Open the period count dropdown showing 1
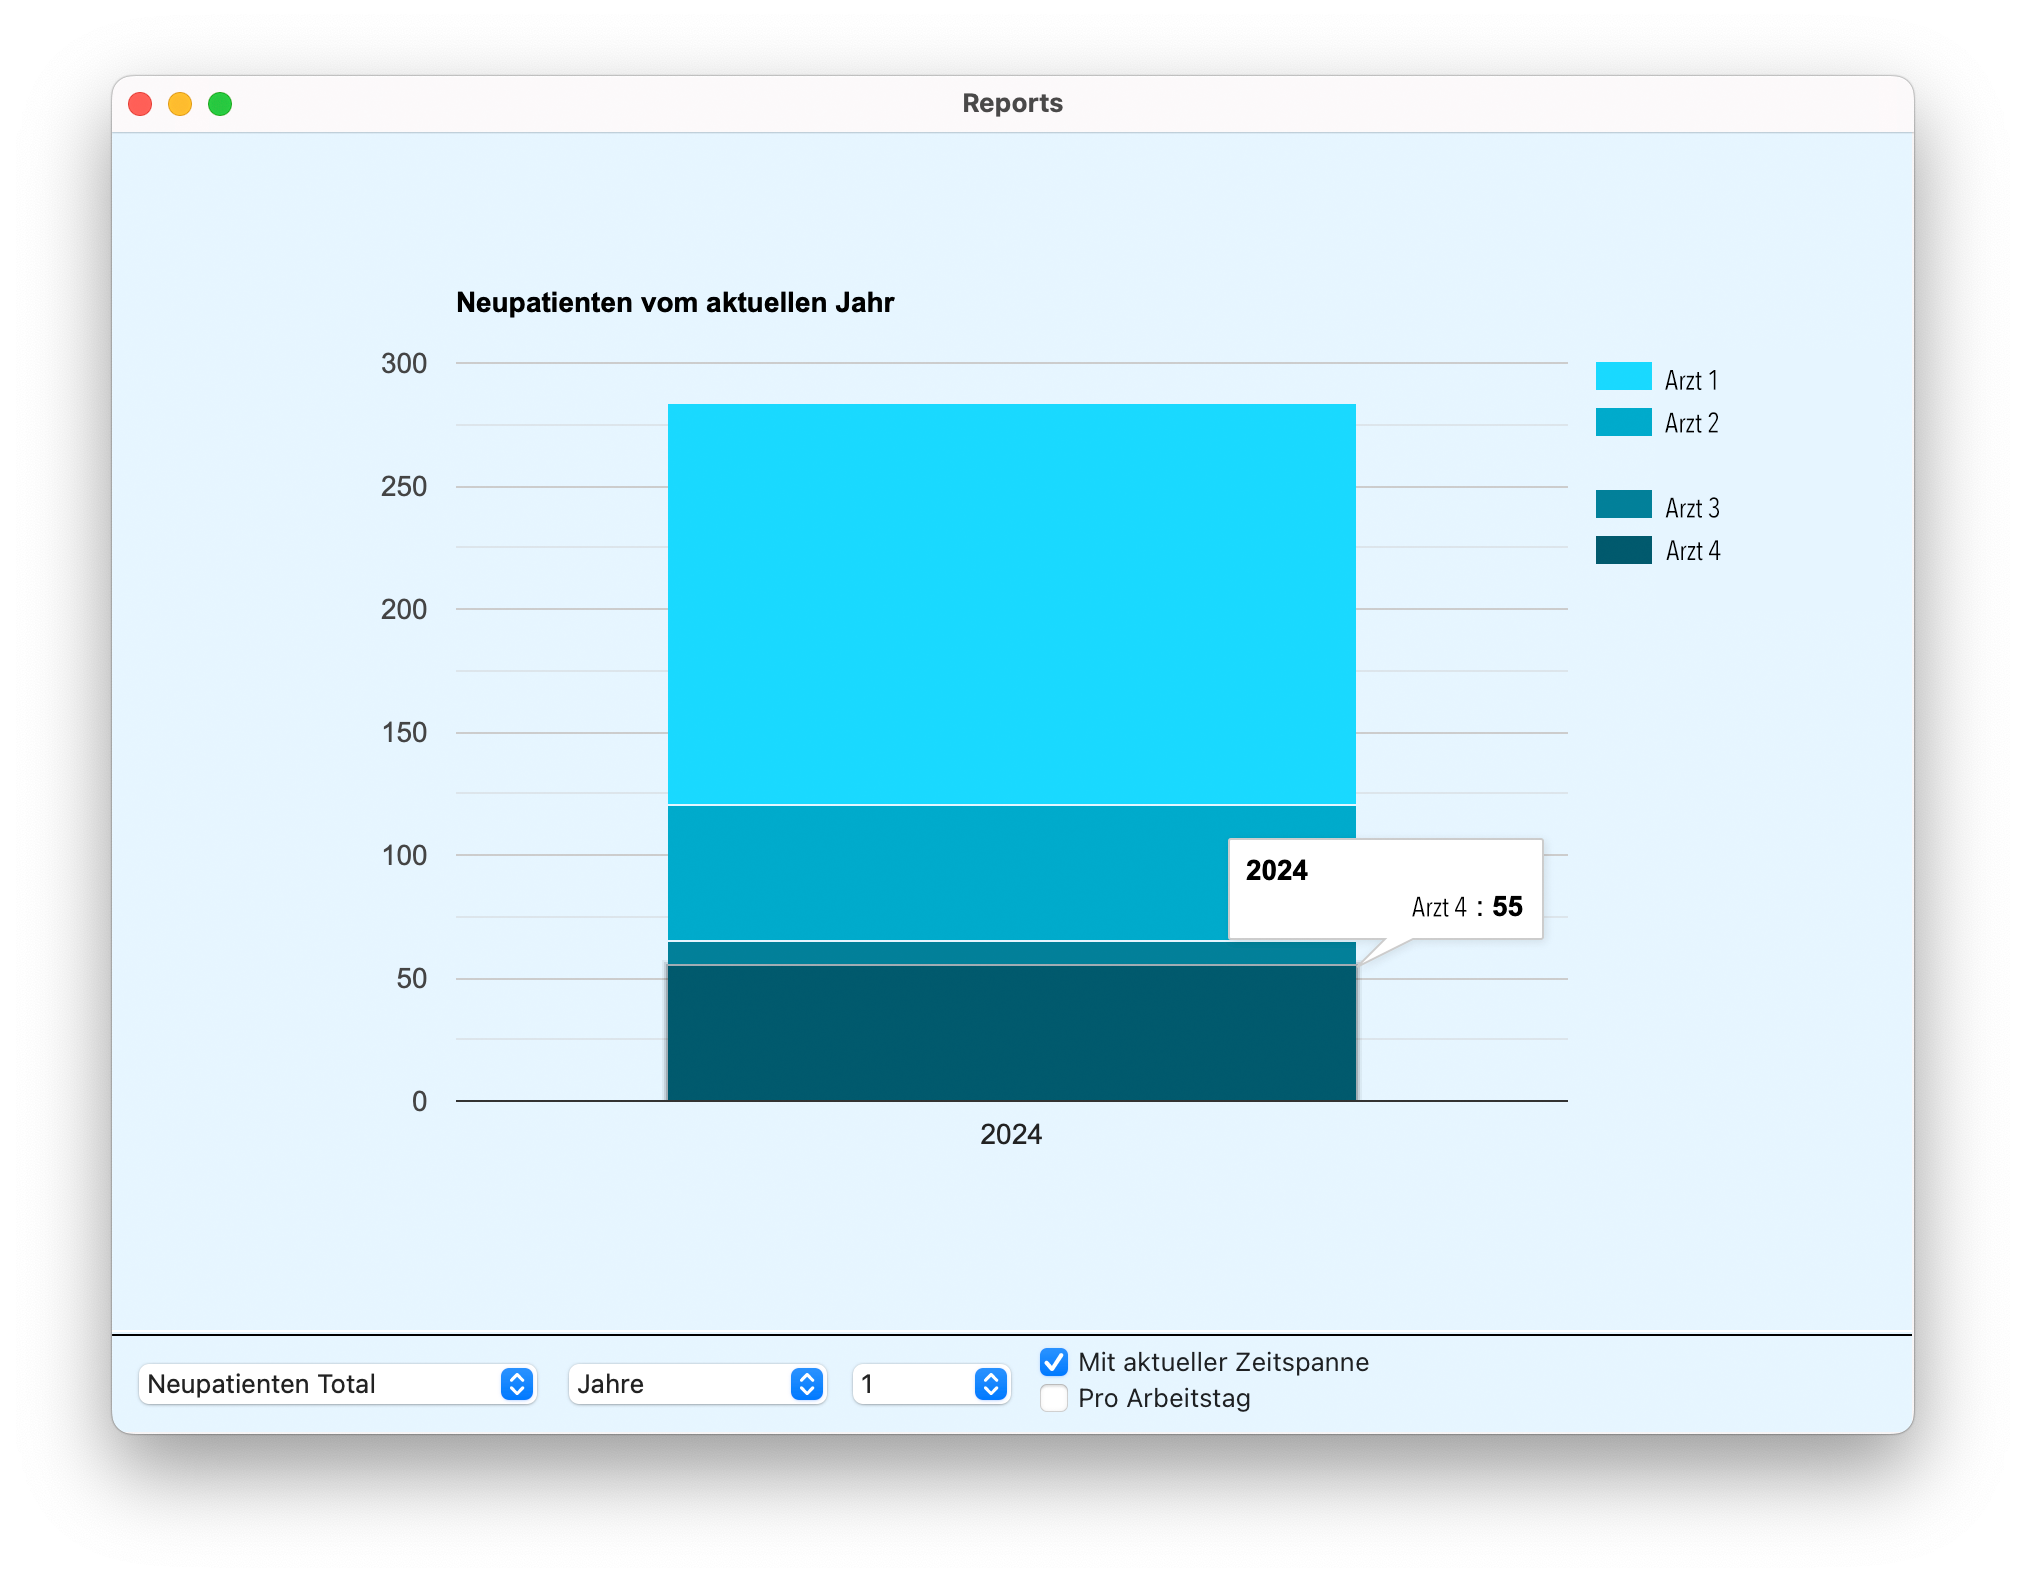This screenshot has height=1582, width=2026. (x=915, y=1384)
